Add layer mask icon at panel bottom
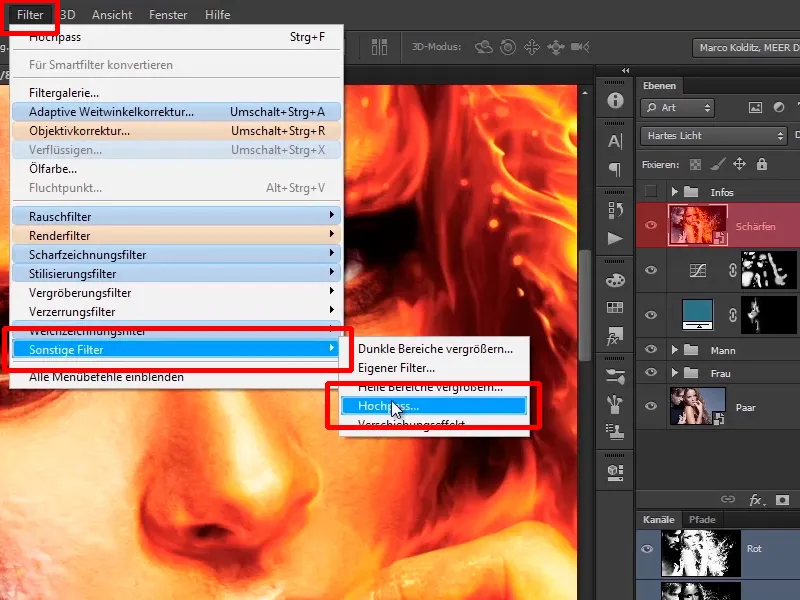The height and width of the screenshot is (600, 800). click(x=782, y=500)
